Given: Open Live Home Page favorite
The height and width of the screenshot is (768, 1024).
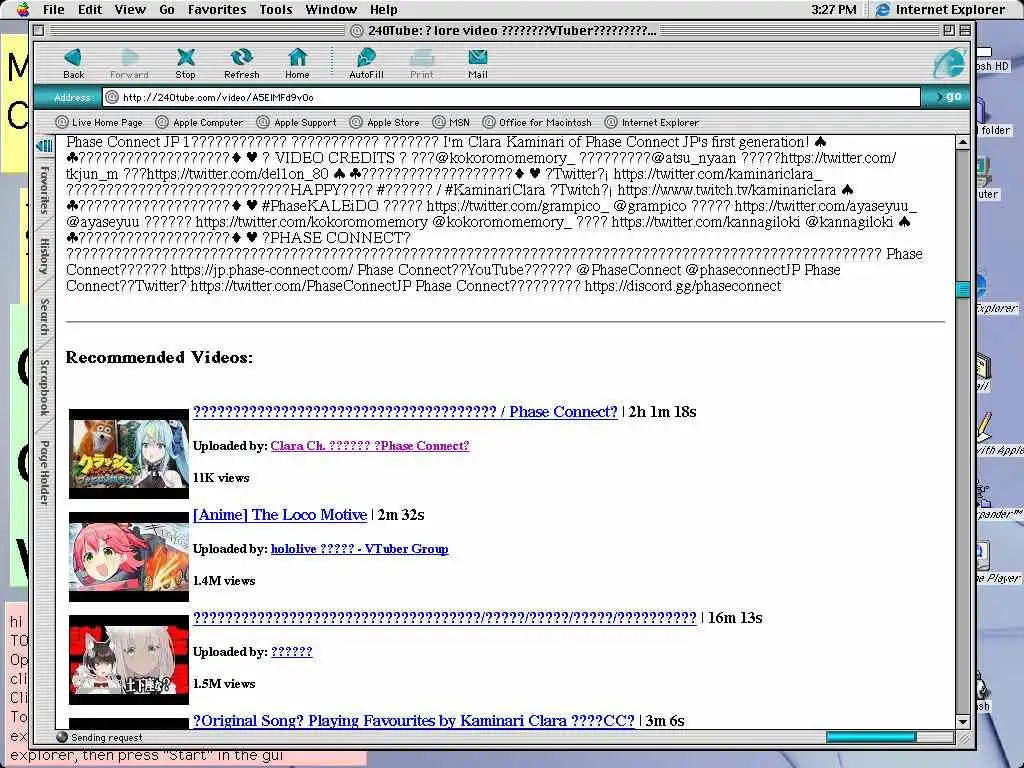Looking at the screenshot, I should coord(99,122).
